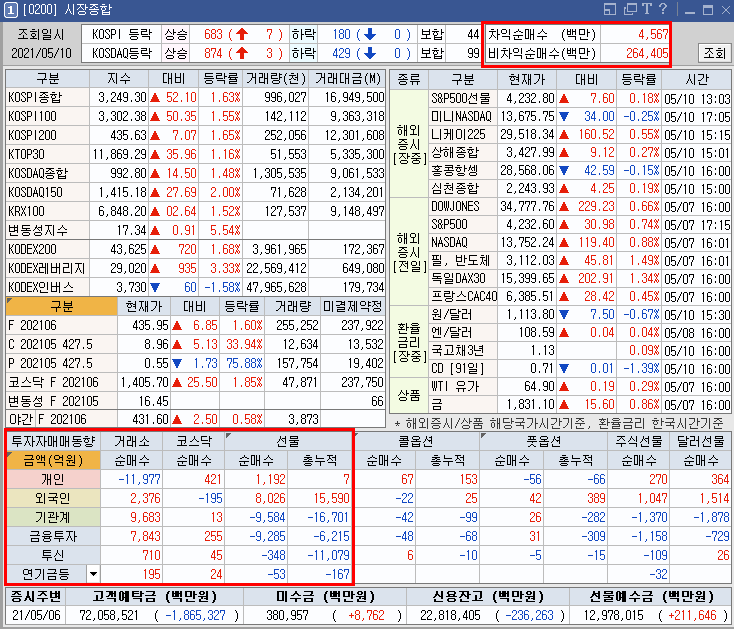Click the 금융투자 investor row label

tap(53, 536)
